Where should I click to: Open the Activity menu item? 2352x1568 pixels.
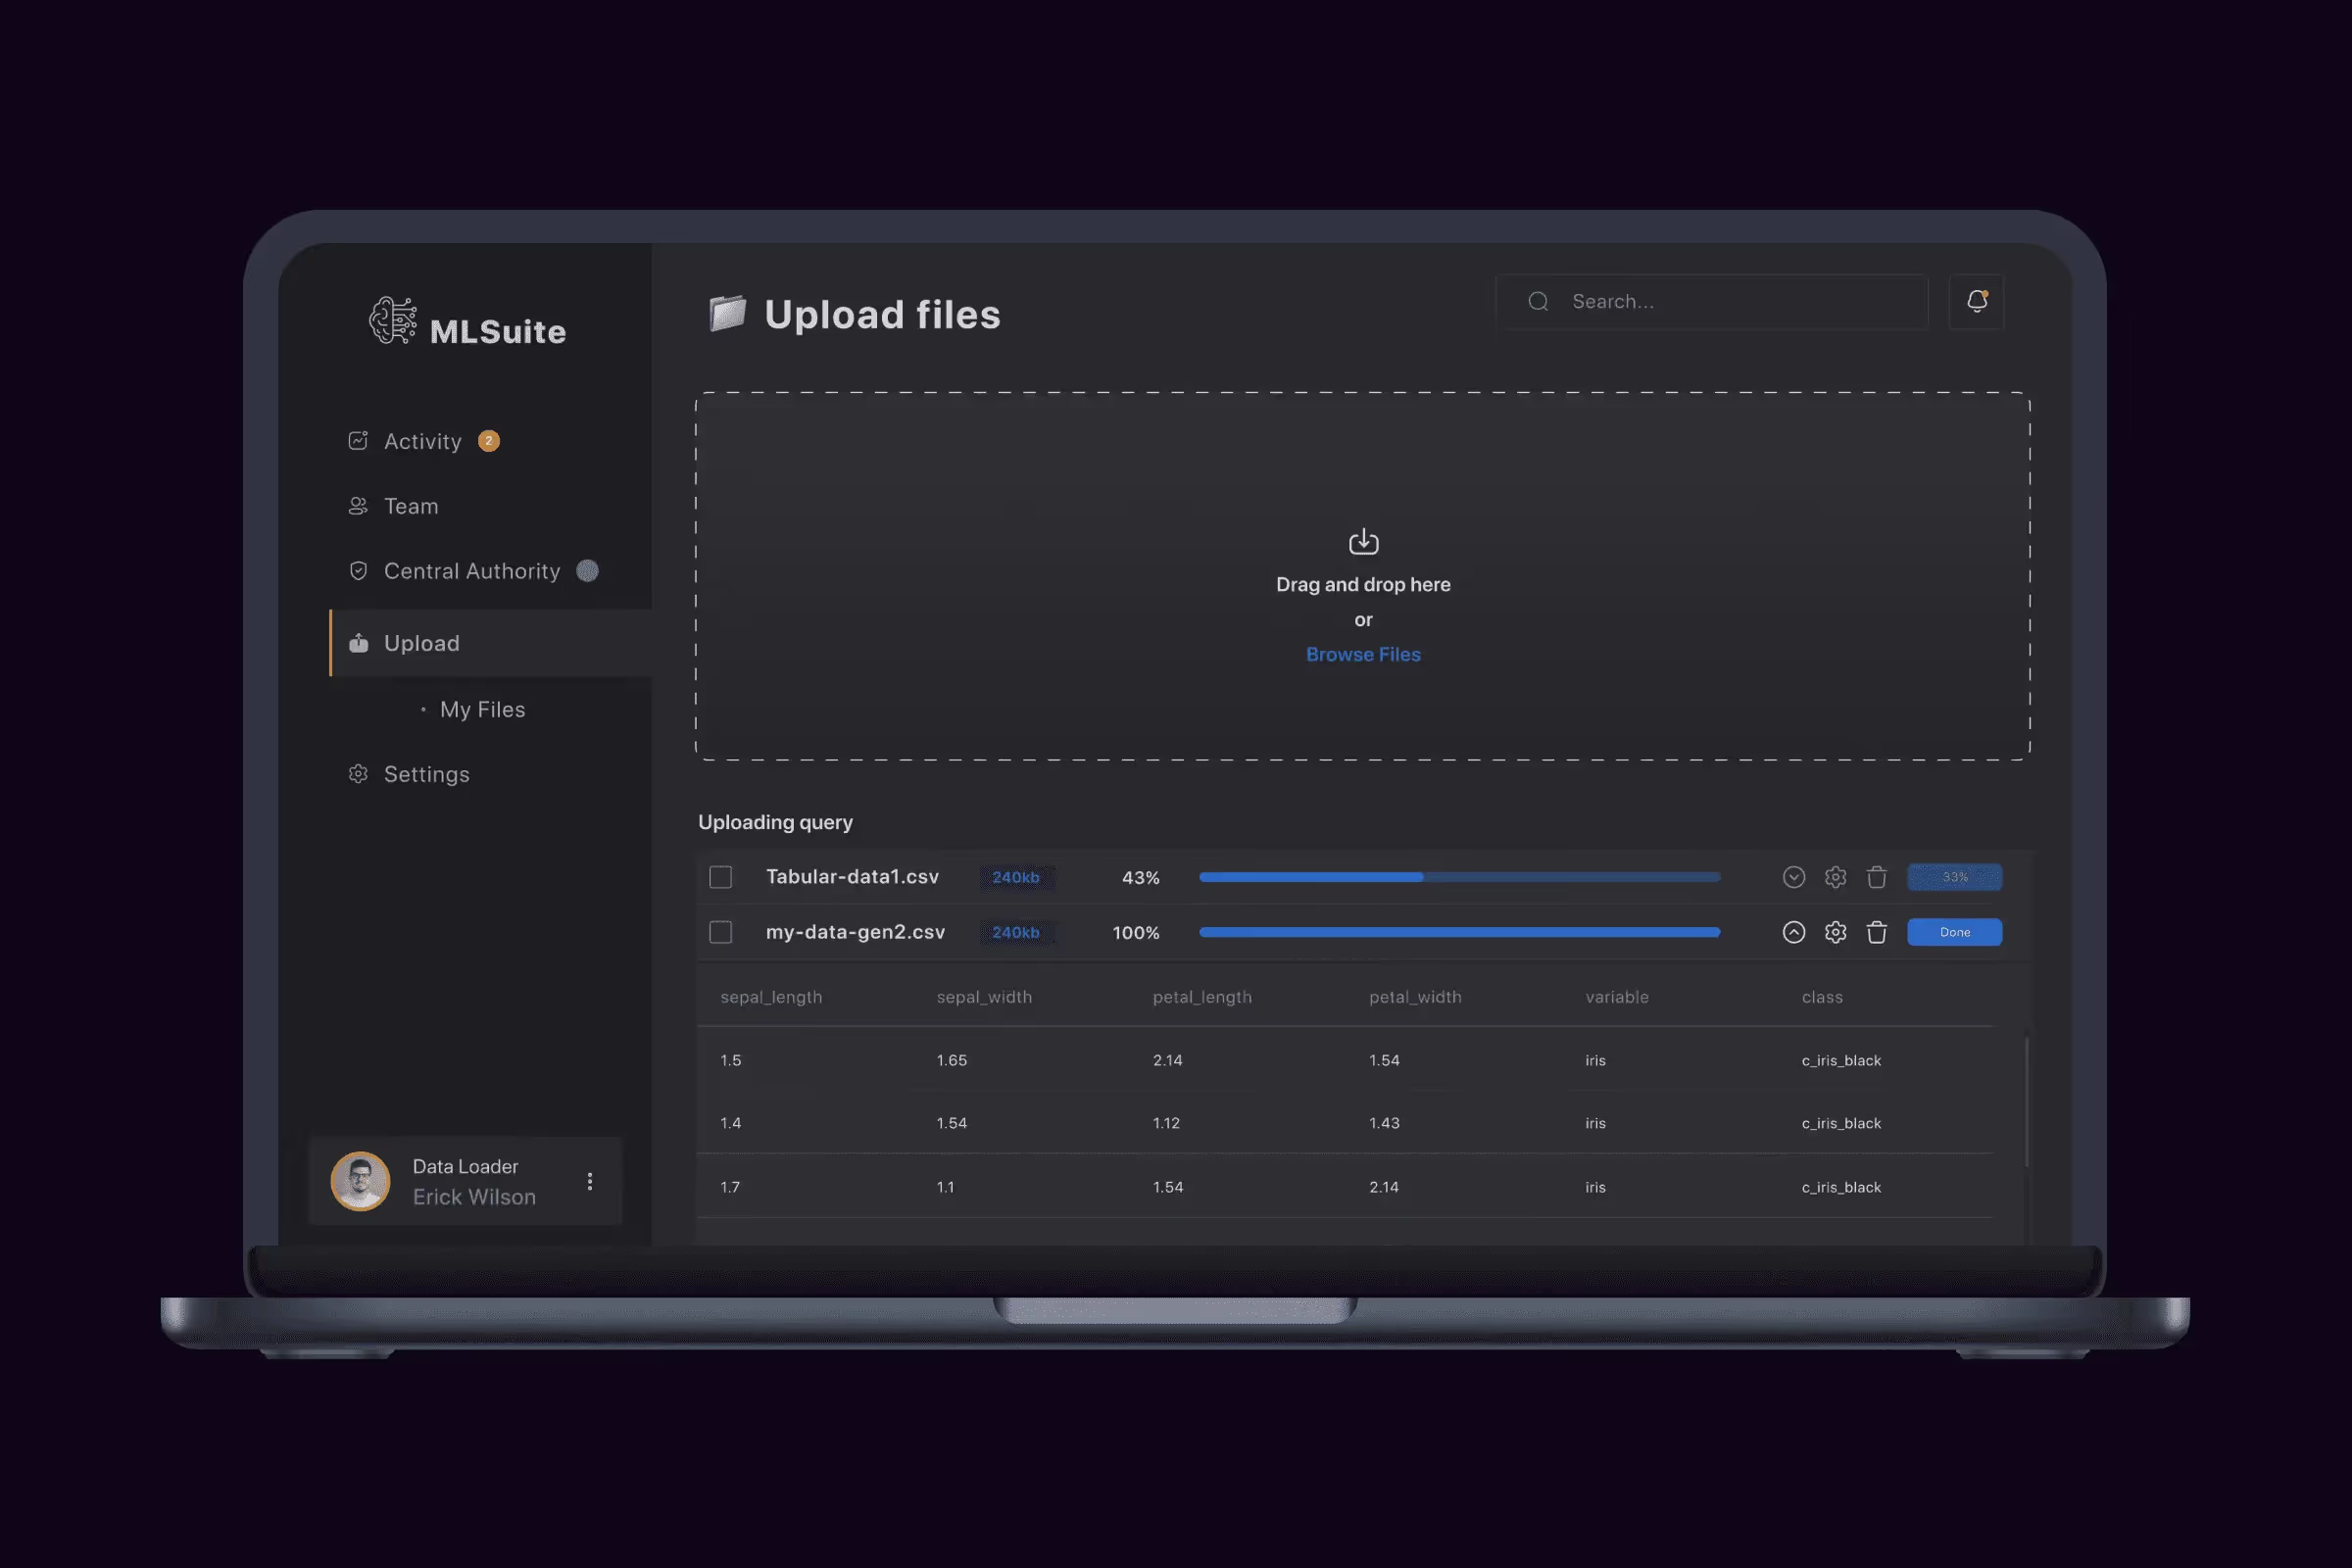click(422, 441)
